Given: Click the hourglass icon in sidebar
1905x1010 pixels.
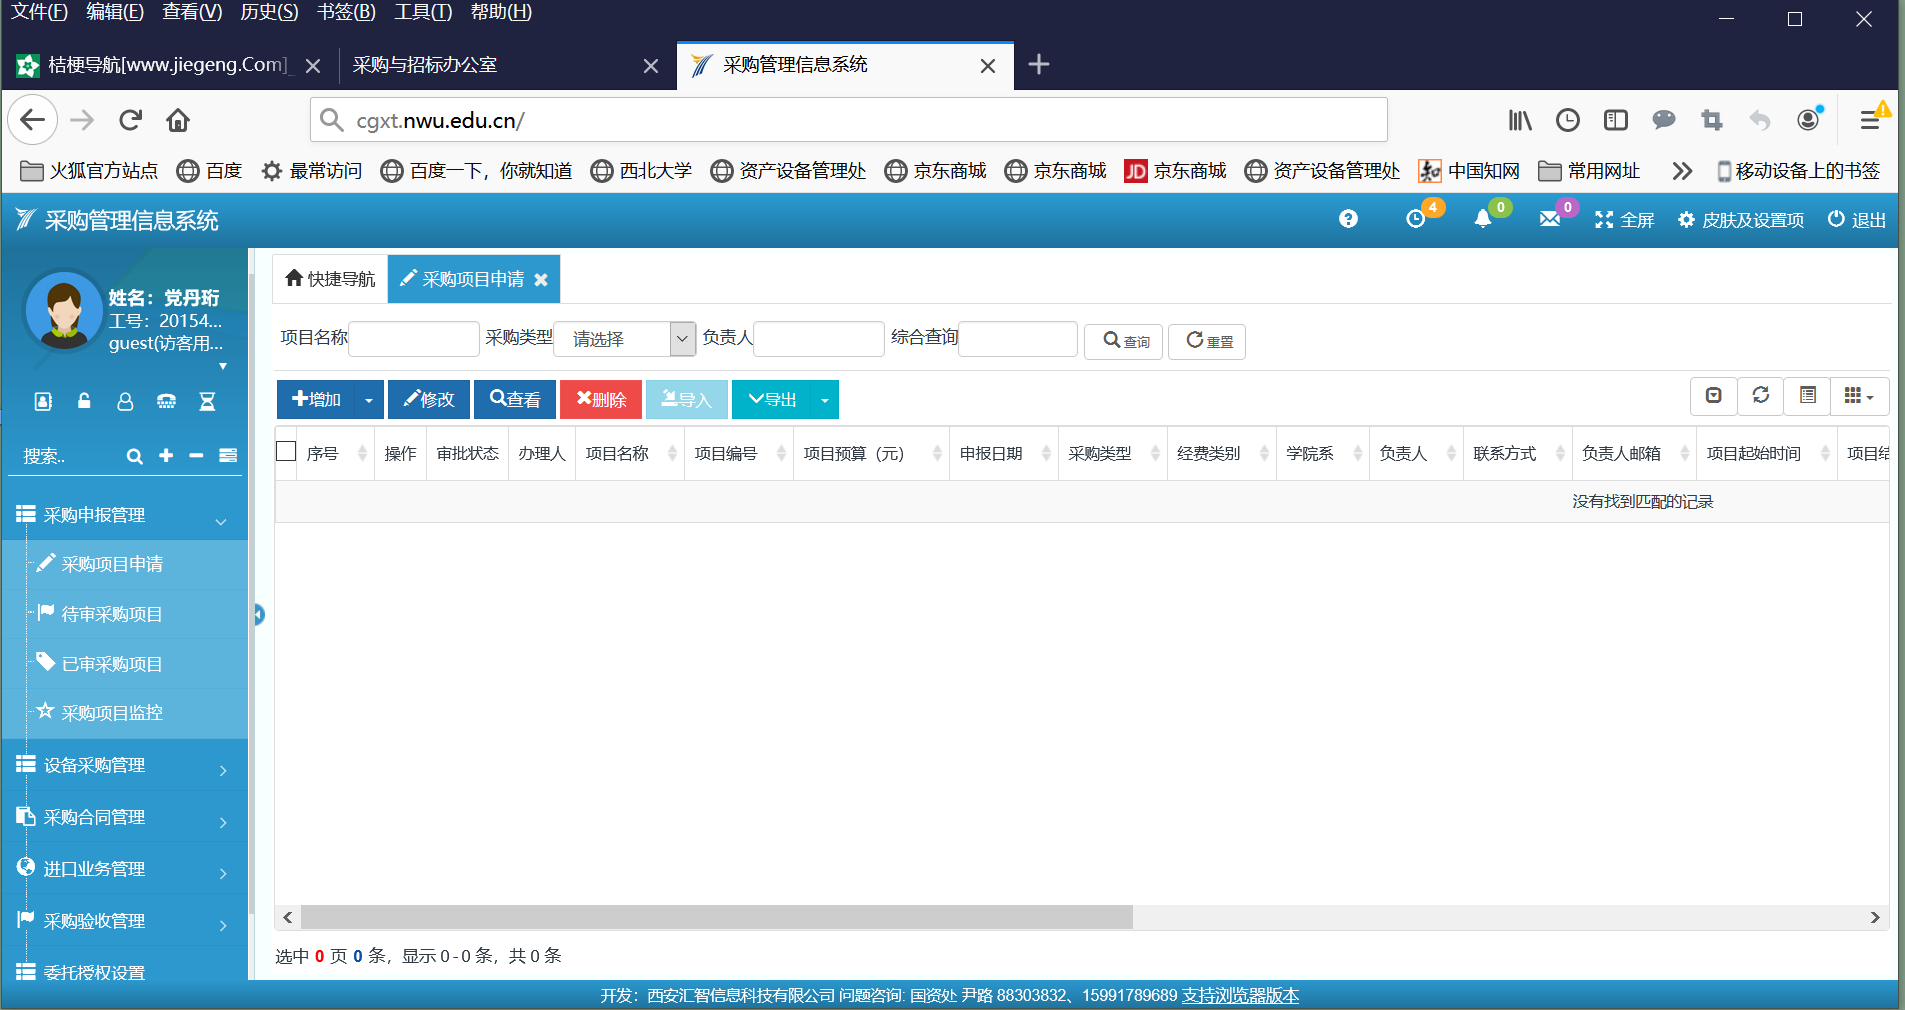Looking at the screenshot, I should coord(207,401).
